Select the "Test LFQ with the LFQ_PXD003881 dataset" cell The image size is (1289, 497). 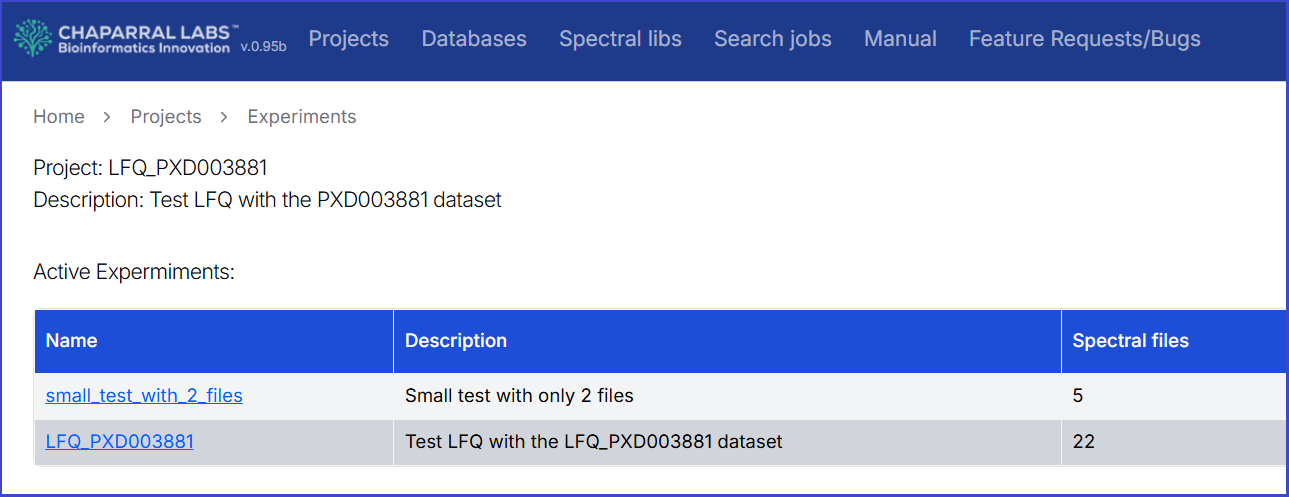(x=594, y=441)
